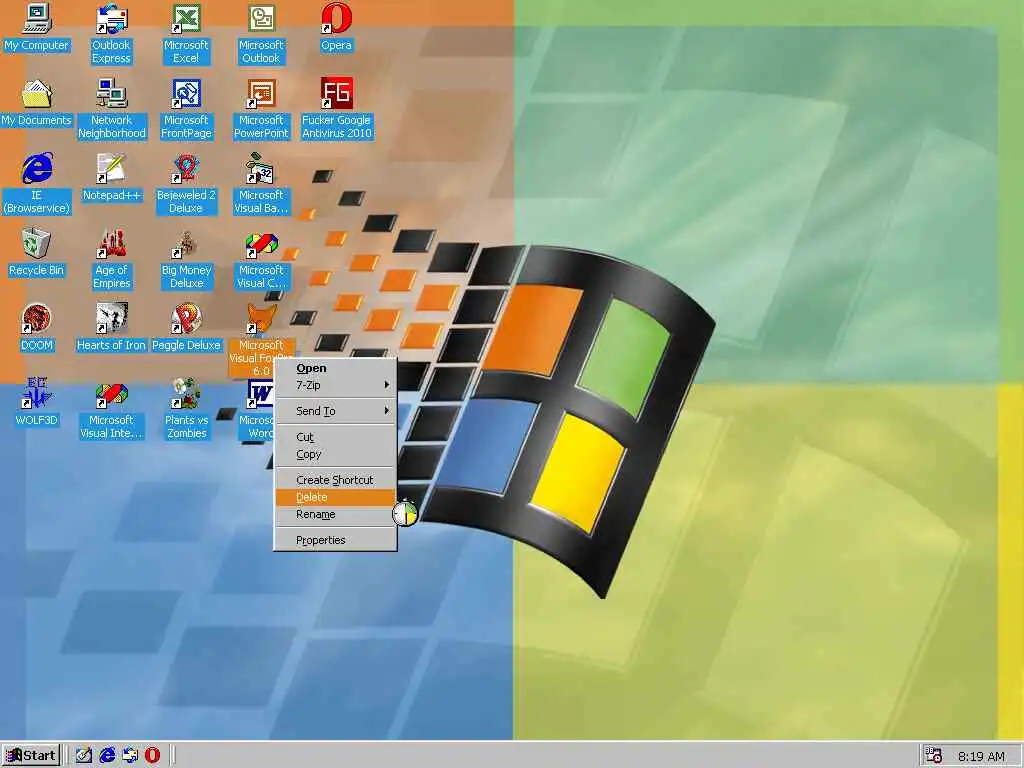Choose Open from the context menu
Viewport: 1024px width, 768px height.
(x=335, y=368)
